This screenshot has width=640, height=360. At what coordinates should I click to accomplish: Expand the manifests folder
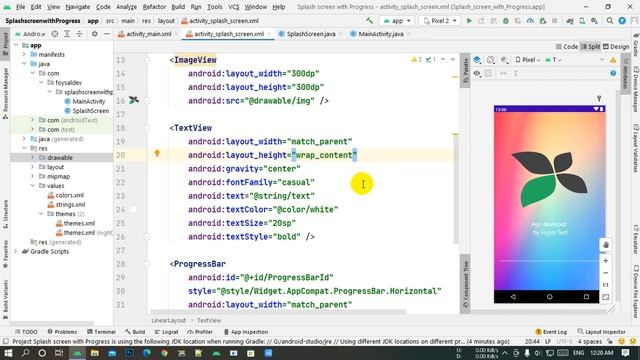[x=24, y=54]
